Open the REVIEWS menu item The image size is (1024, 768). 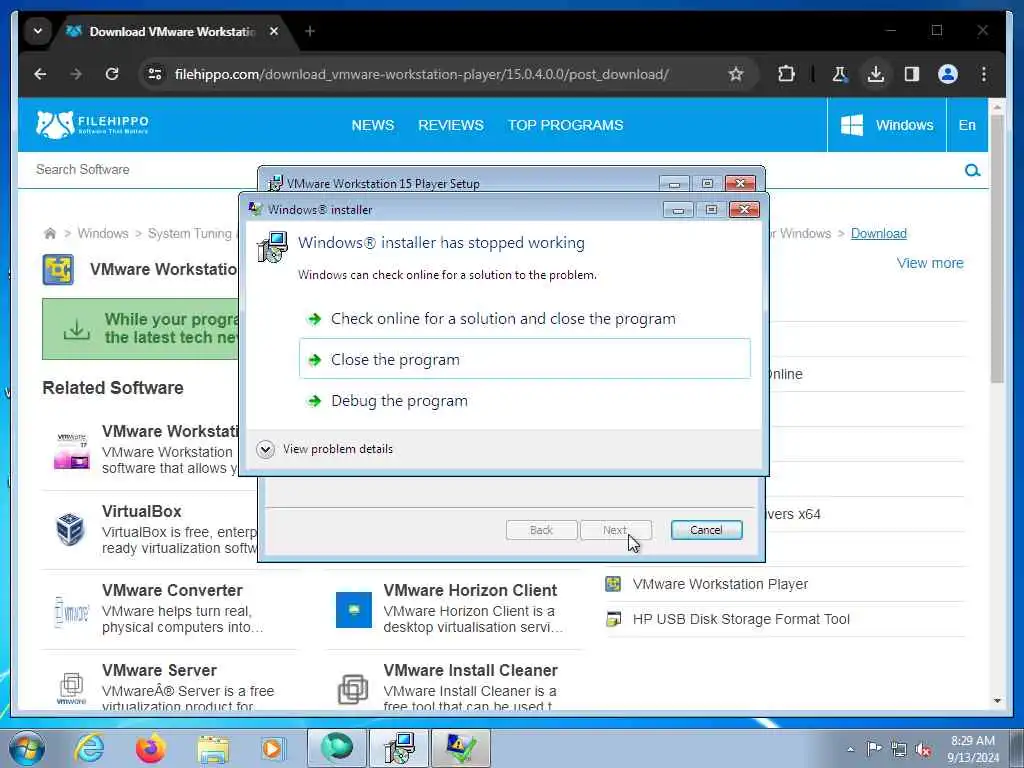pyautogui.click(x=451, y=125)
